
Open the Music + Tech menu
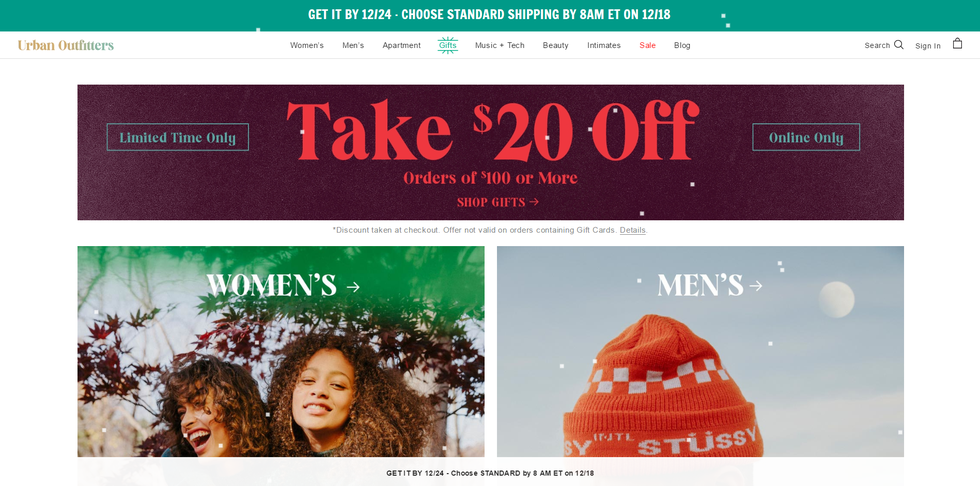pos(499,46)
